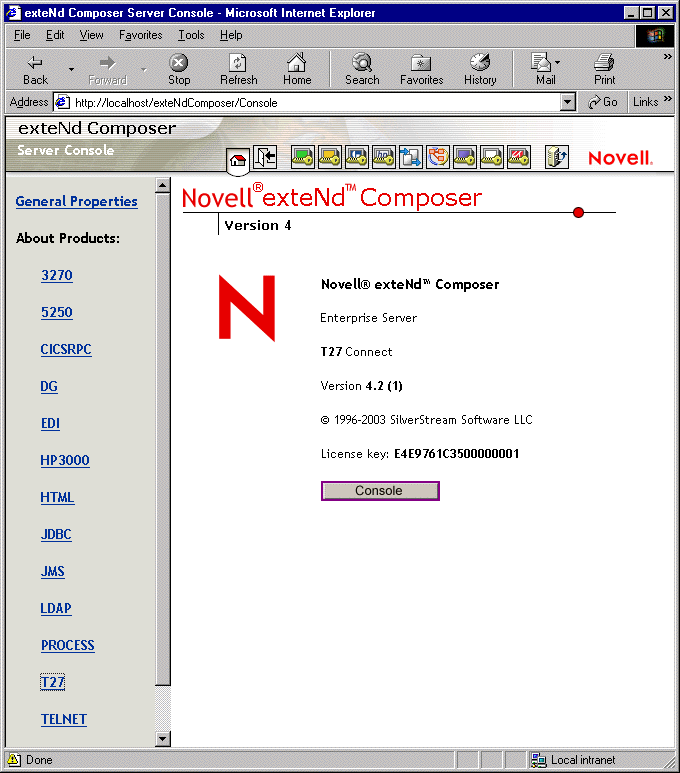This screenshot has height=773, width=680.
Task: Open the 3270 product link
Action: tap(57, 275)
